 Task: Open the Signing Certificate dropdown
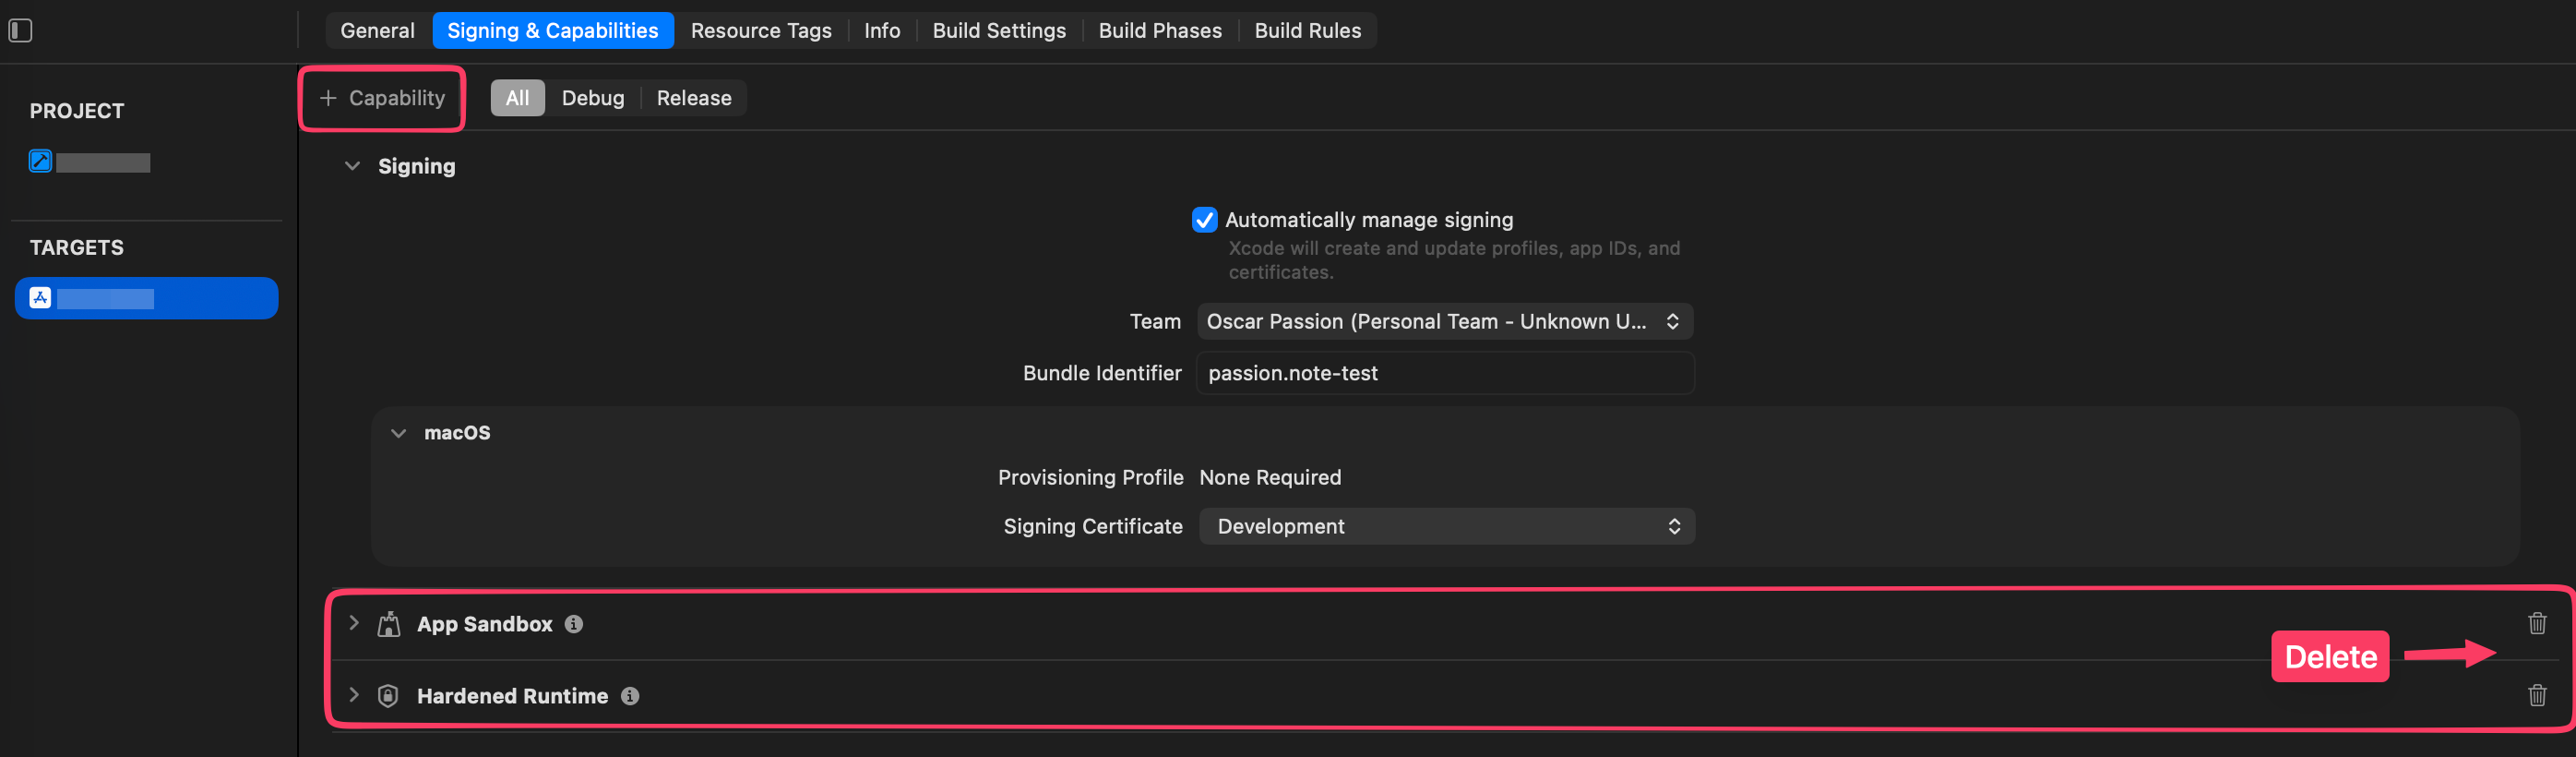tap(1446, 526)
